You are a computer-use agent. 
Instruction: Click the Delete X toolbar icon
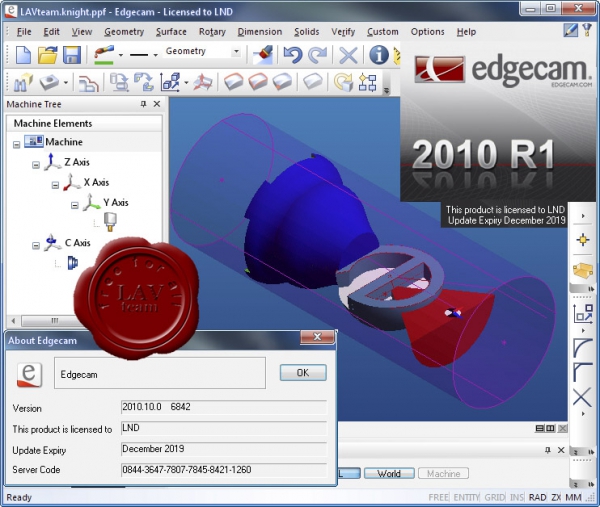coord(348,55)
